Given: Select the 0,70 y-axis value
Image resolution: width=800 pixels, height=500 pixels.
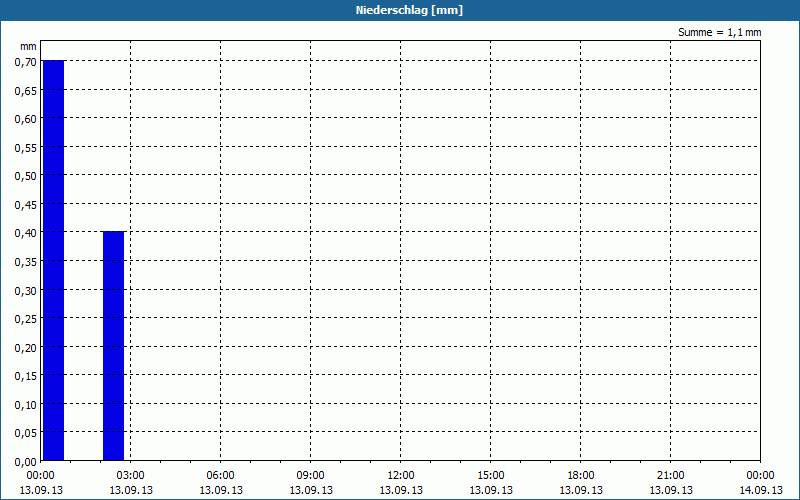Looking at the screenshot, I should click(x=26, y=62).
